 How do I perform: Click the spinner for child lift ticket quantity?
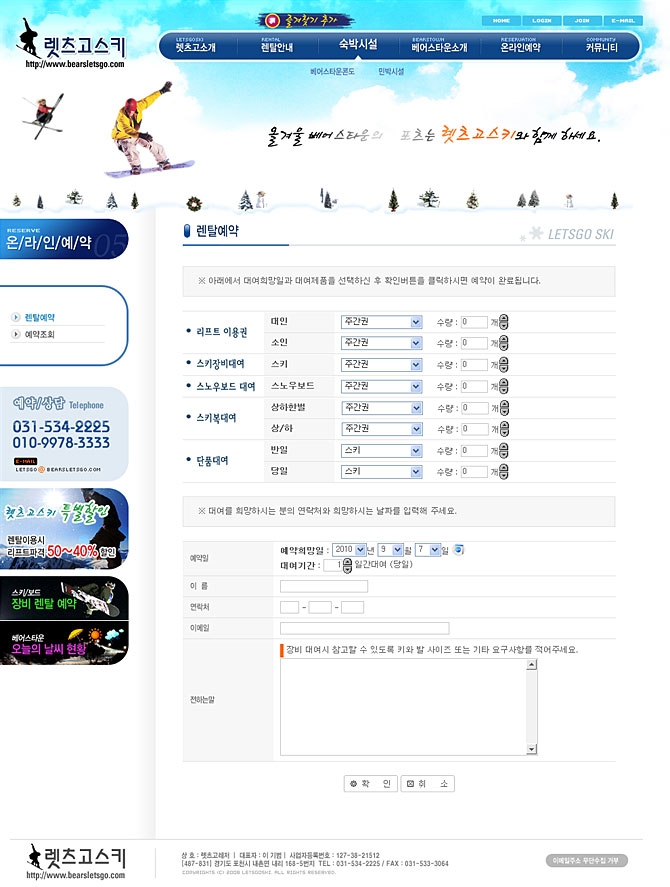pos(504,343)
